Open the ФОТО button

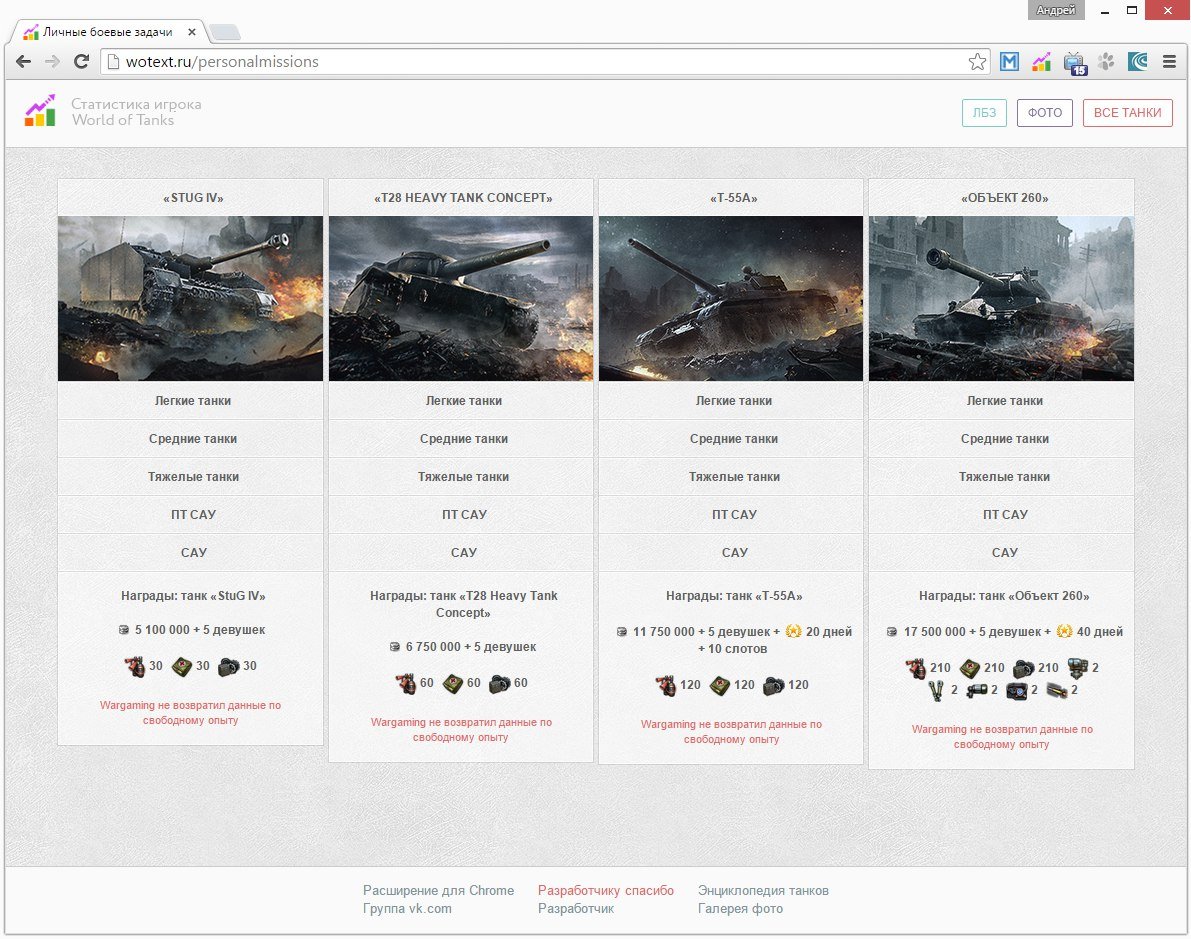point(1045,112)
